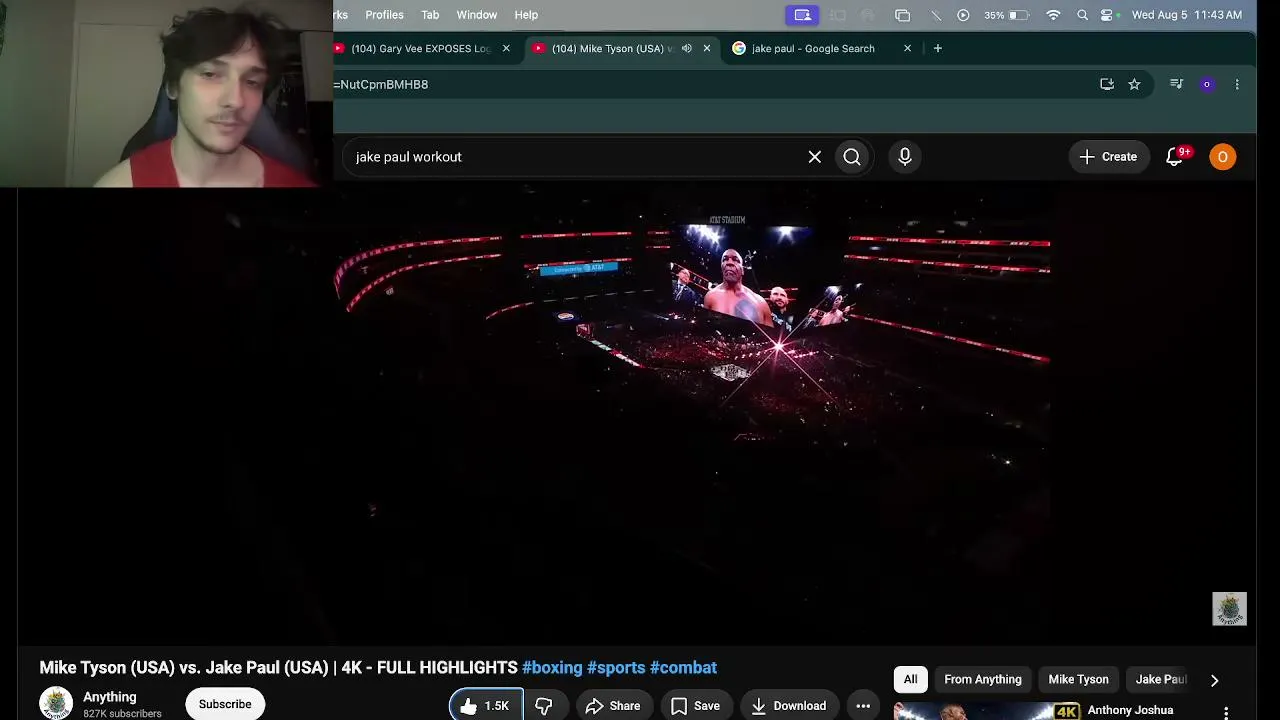Open the YouTube account avatar menu

(x=1222, y=157)
